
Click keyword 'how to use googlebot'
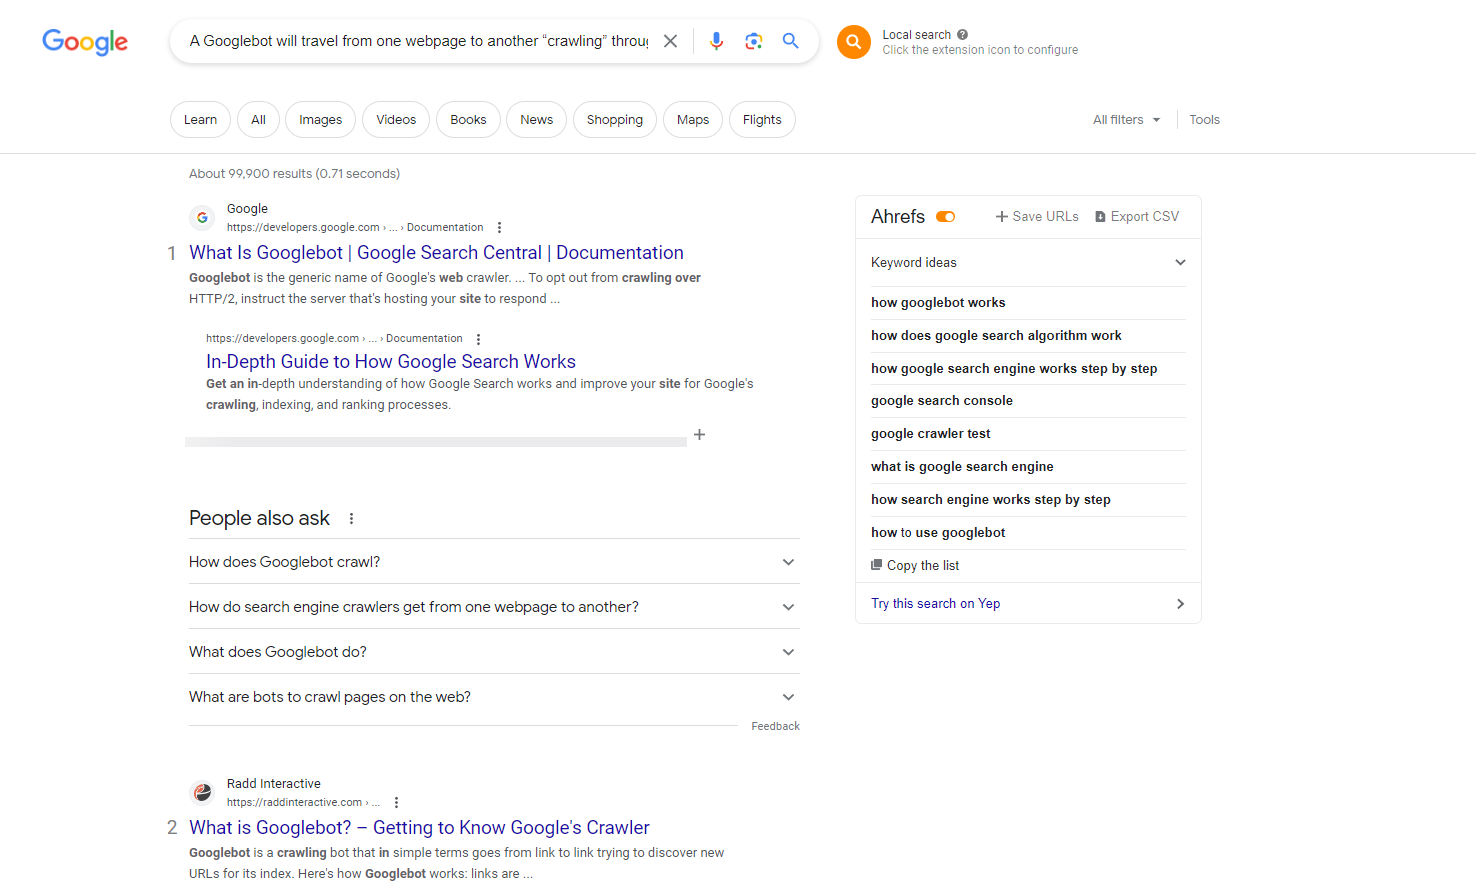point(938,533)
